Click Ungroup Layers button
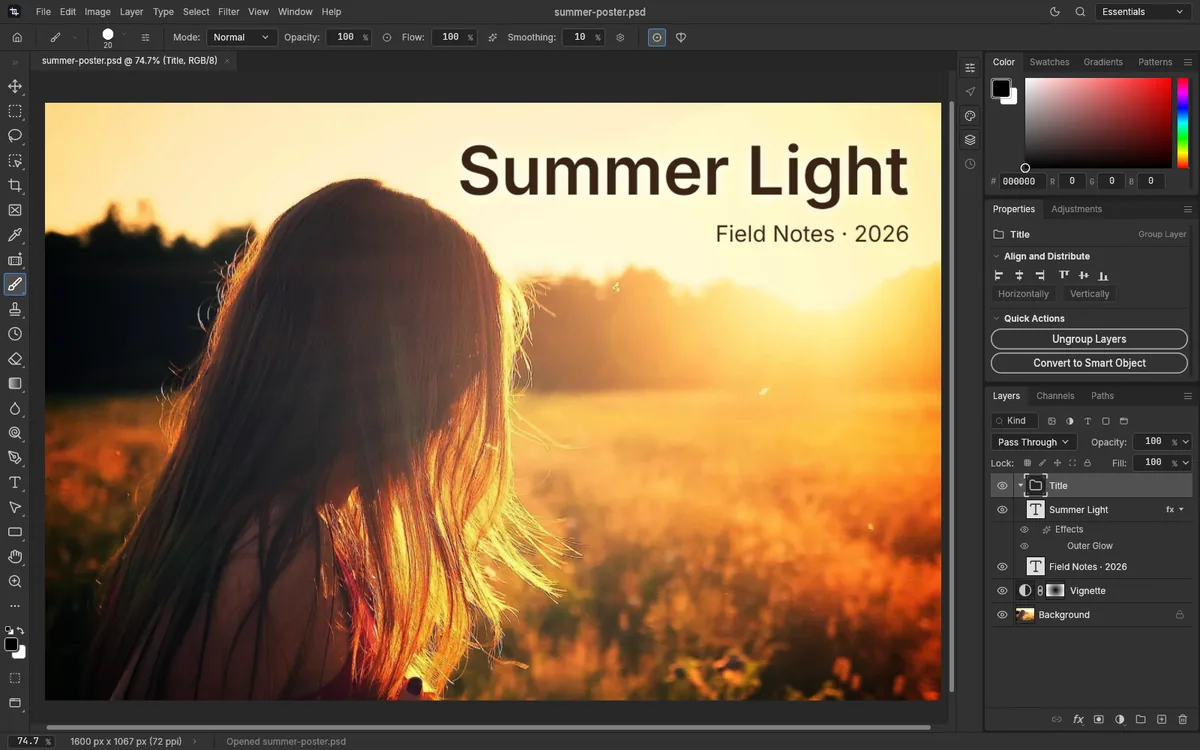The width and height of the screenshot is (1200, 750). 1089,339
